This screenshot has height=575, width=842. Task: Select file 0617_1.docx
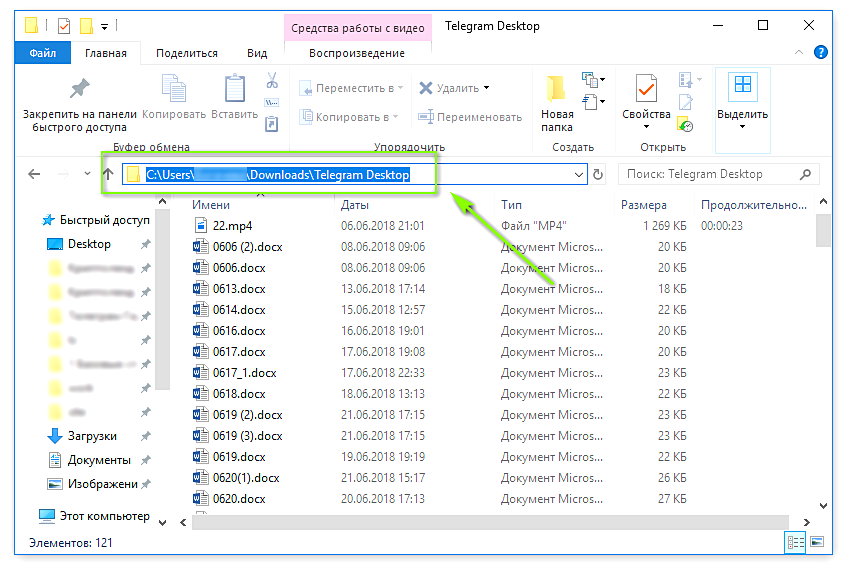click(x=244, y=373)
